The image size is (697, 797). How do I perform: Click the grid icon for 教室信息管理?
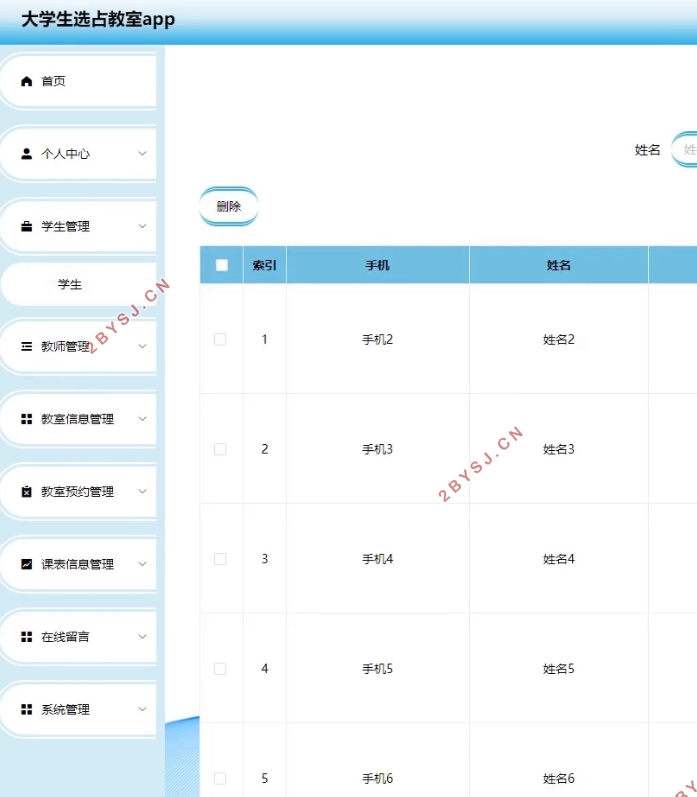point(26,419)
